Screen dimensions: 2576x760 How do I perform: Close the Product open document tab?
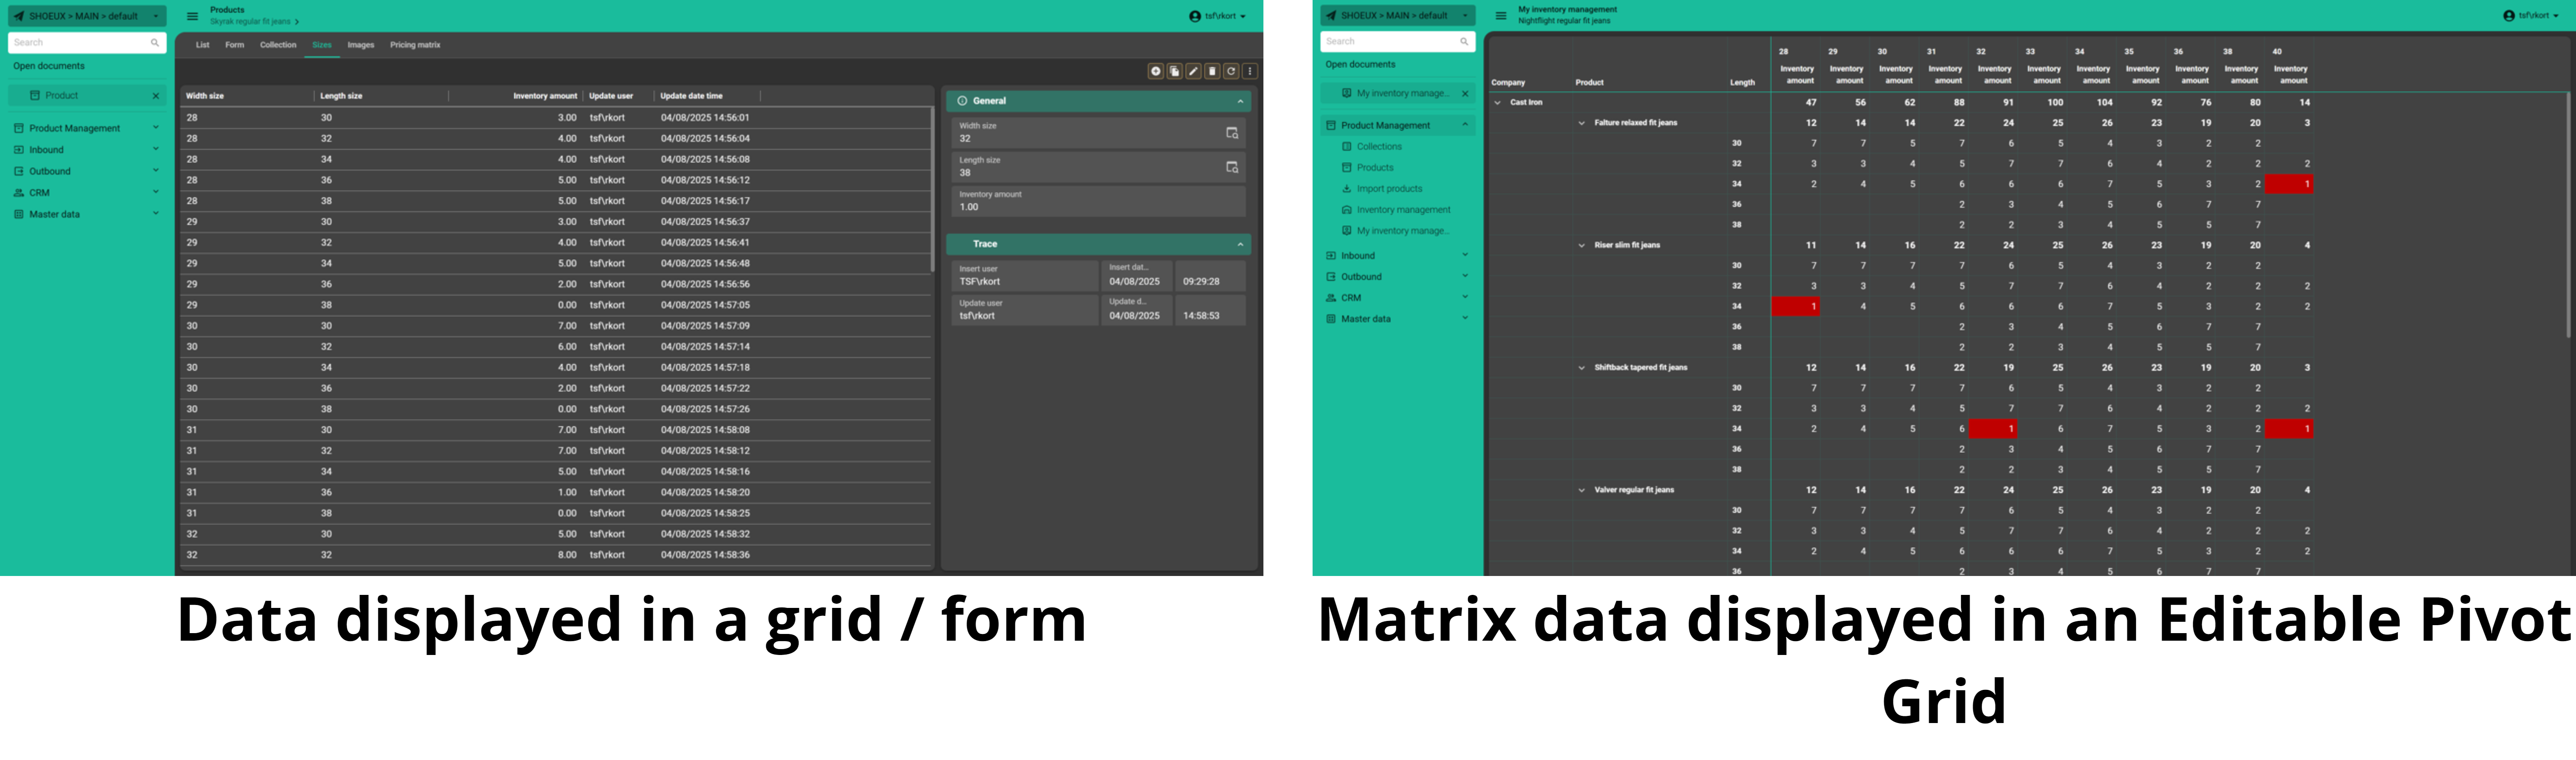155,96
